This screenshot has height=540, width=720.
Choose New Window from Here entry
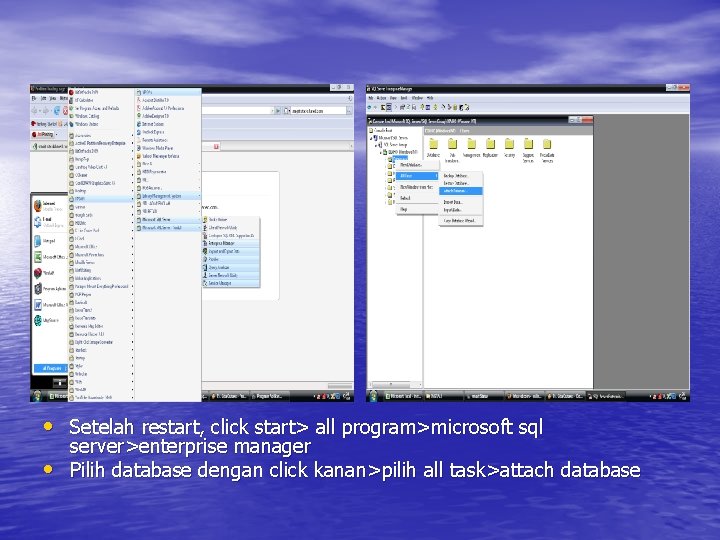coord(417,187)
